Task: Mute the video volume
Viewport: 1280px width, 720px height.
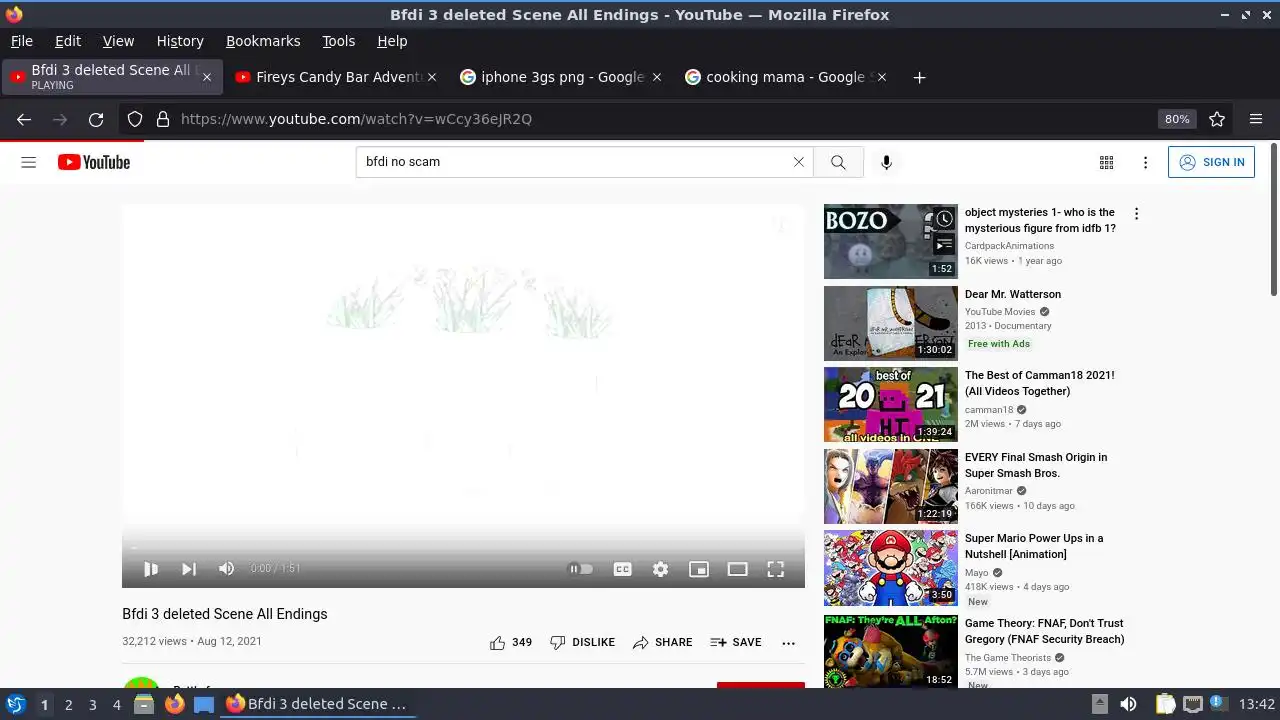Action: [x=227, y=569]
